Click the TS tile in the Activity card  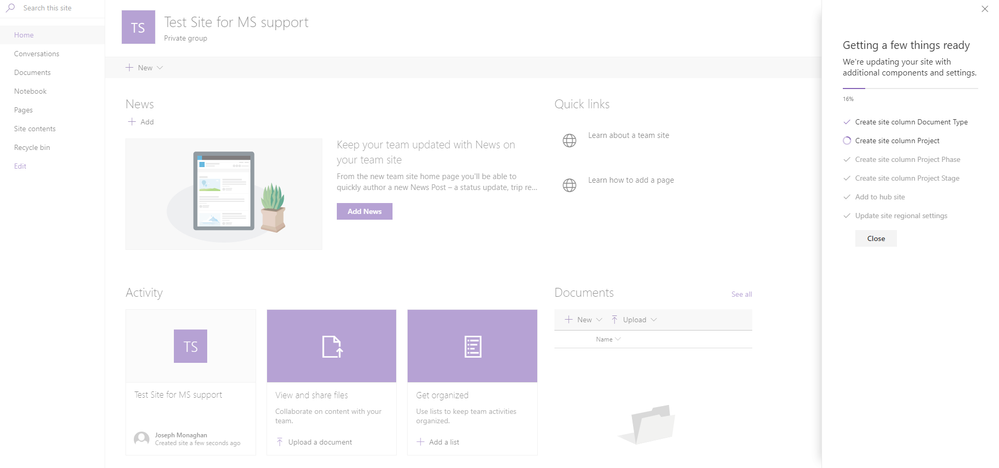pos(190,346)
